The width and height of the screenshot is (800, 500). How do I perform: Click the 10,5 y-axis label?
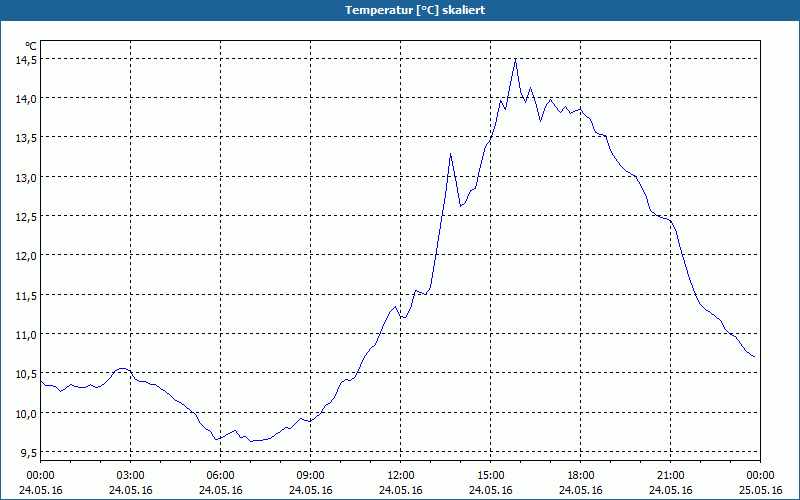(26, 374)
